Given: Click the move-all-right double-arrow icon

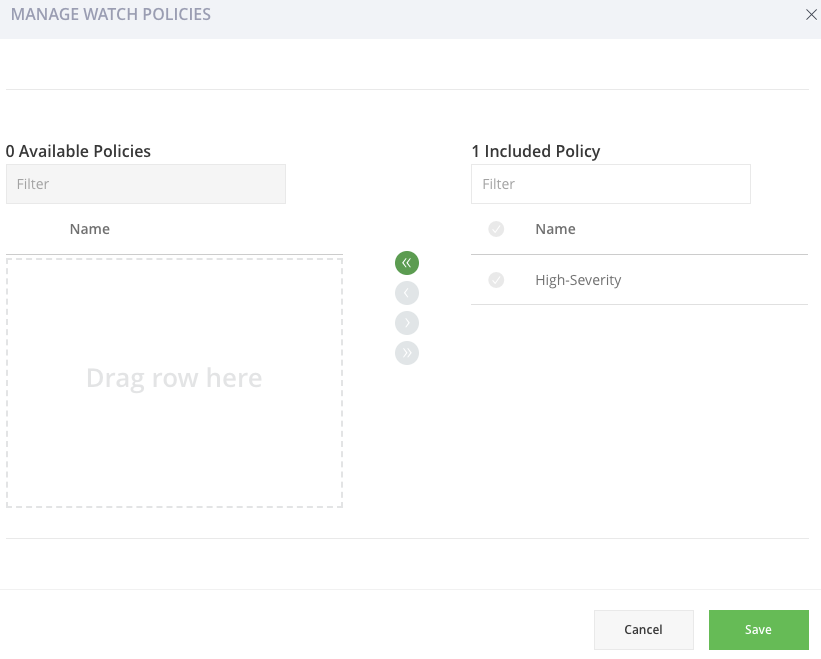Looking at the screenshot, I should 406,352.
